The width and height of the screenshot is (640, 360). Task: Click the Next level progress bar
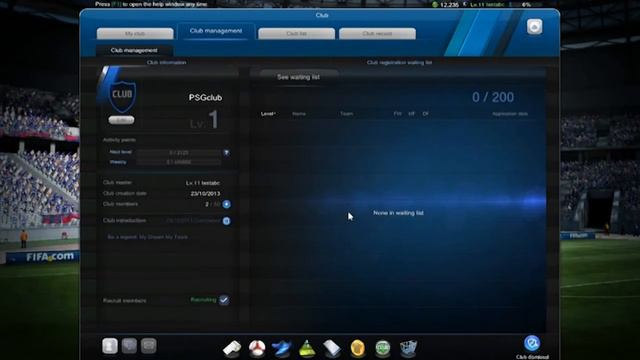tap(179, 152)
